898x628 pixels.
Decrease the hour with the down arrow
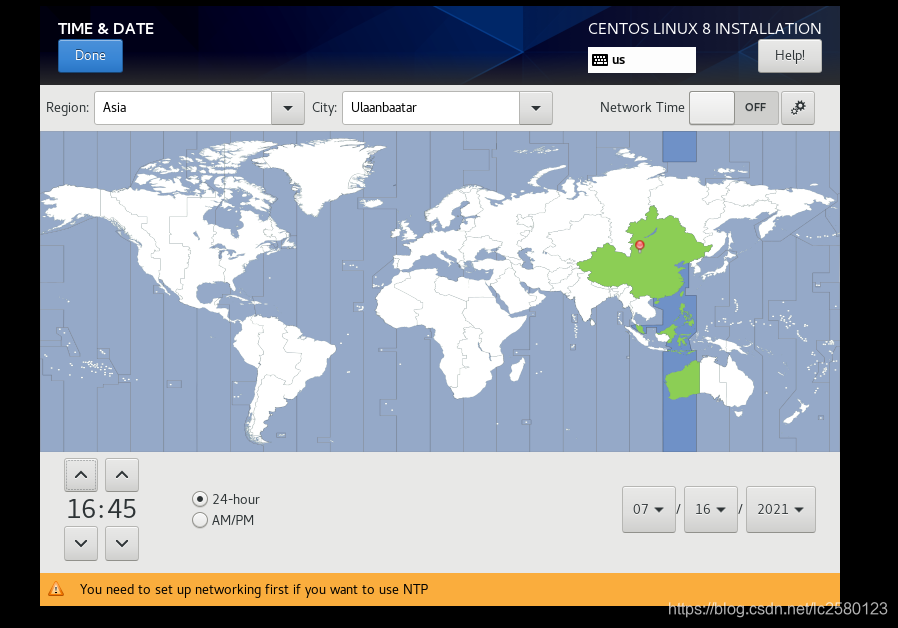[81, 543]
